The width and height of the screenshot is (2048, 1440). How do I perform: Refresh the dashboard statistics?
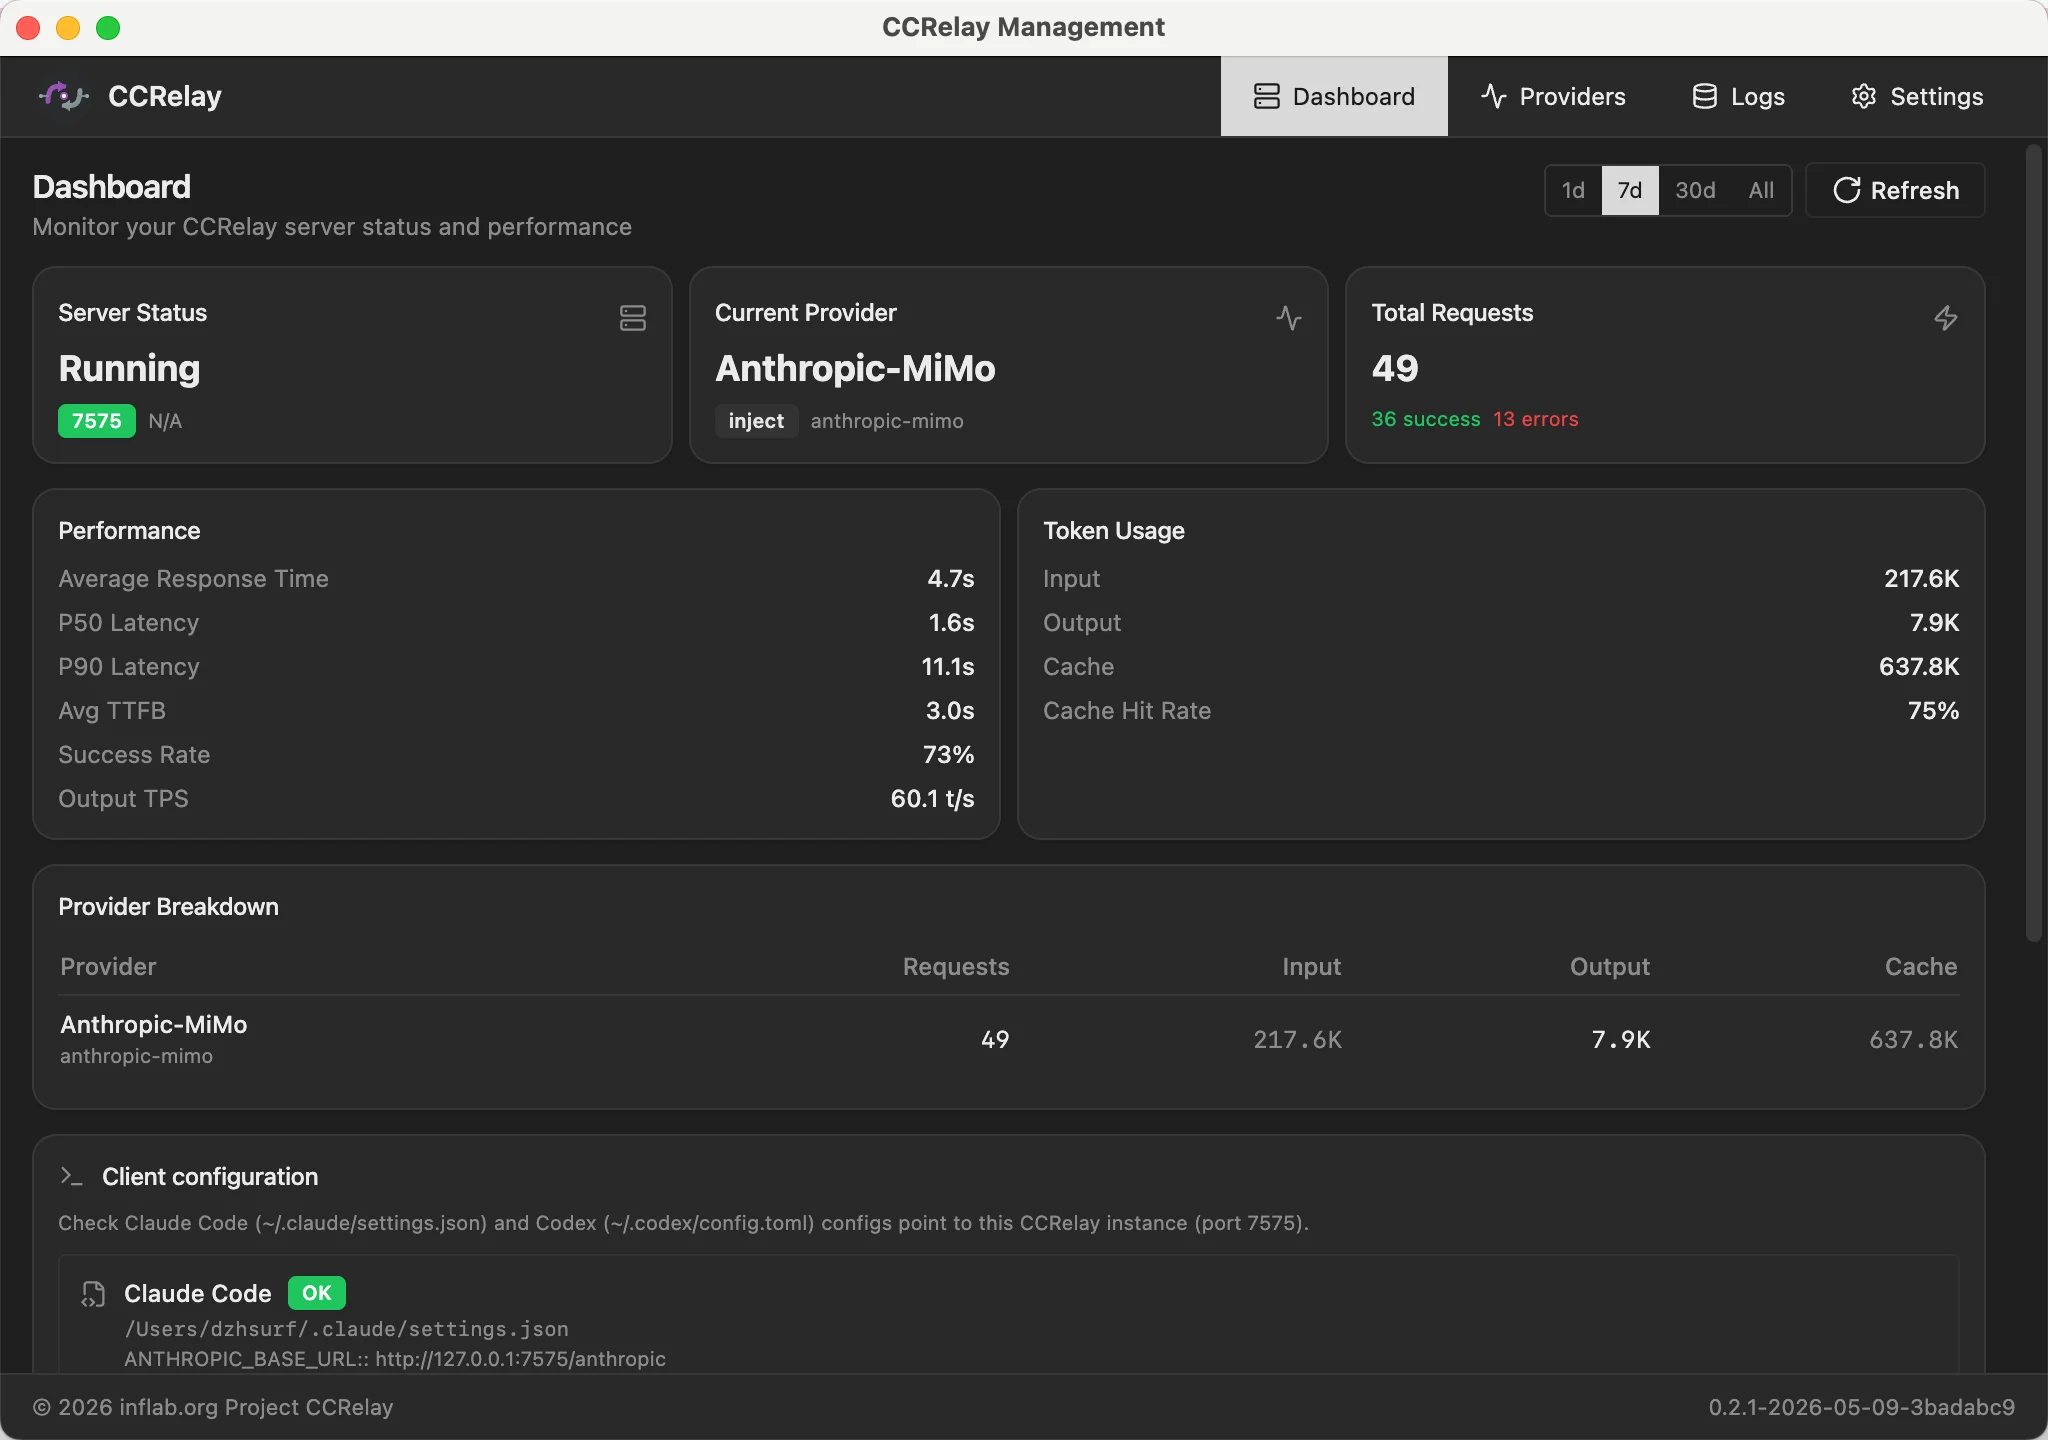(1895, 190)
